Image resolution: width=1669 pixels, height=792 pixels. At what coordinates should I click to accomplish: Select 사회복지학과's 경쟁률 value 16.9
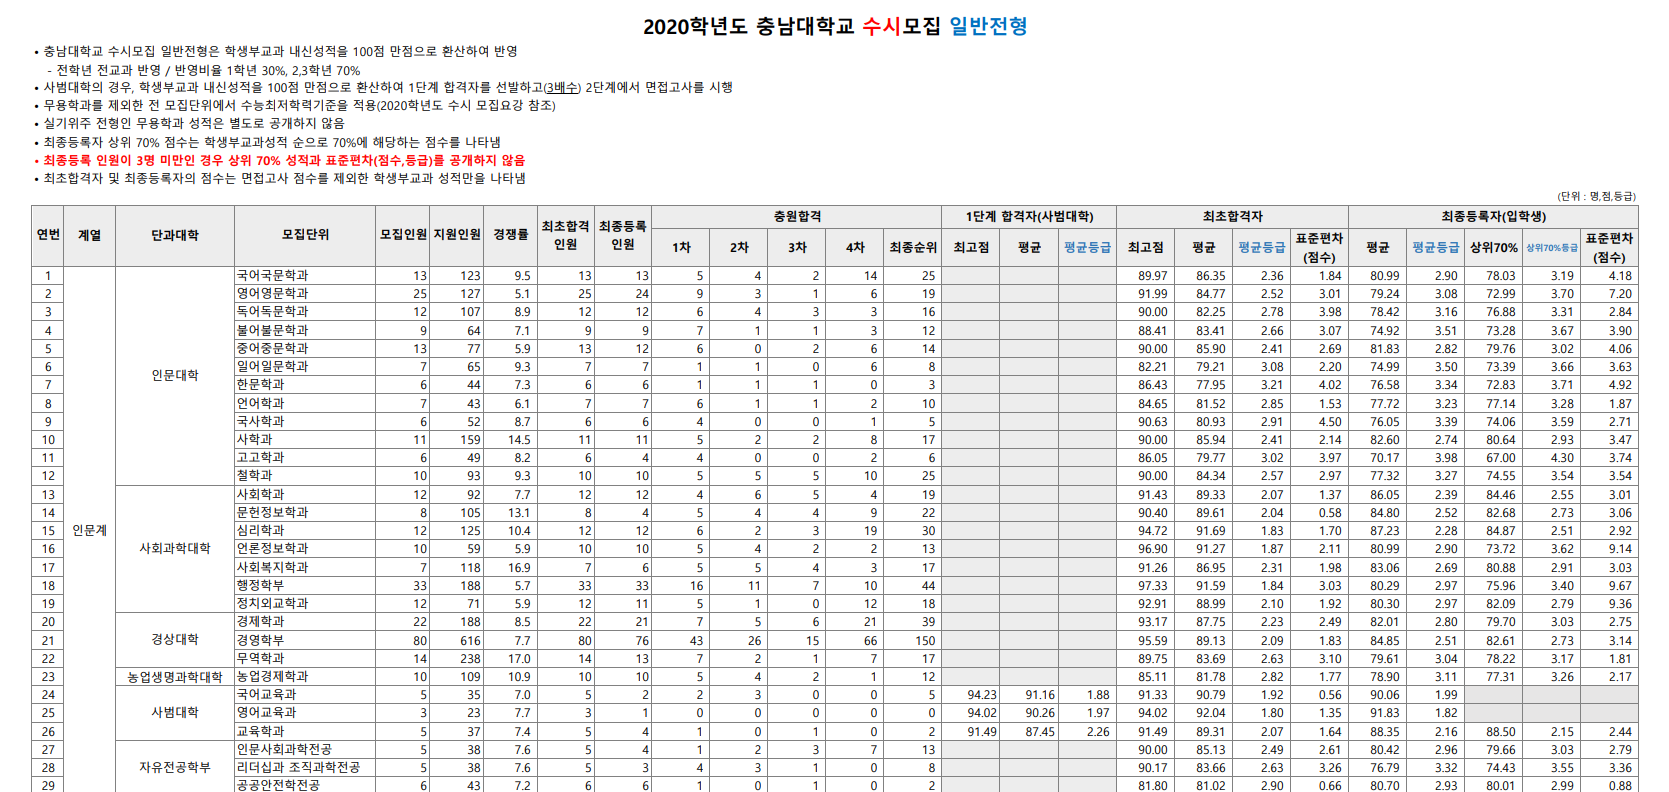coord(519,568)
